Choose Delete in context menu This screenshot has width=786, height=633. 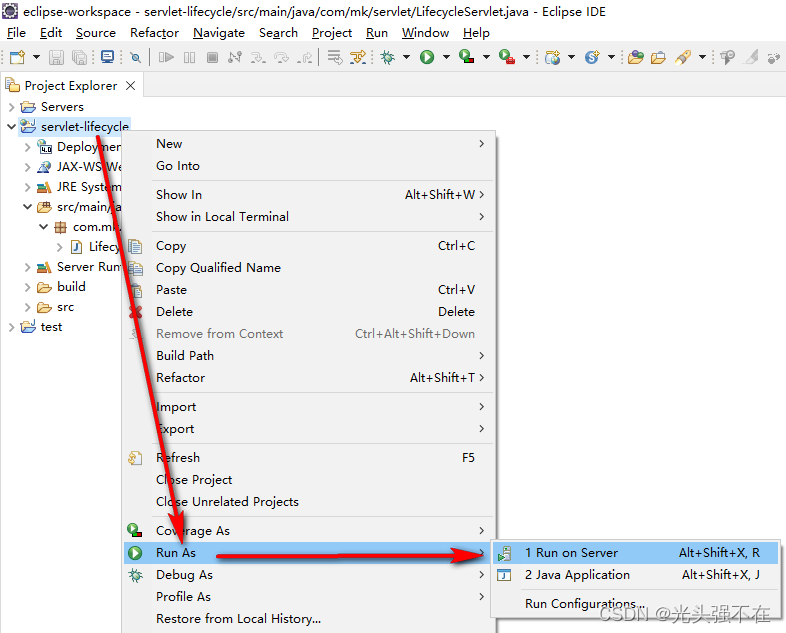click(308, 312)
